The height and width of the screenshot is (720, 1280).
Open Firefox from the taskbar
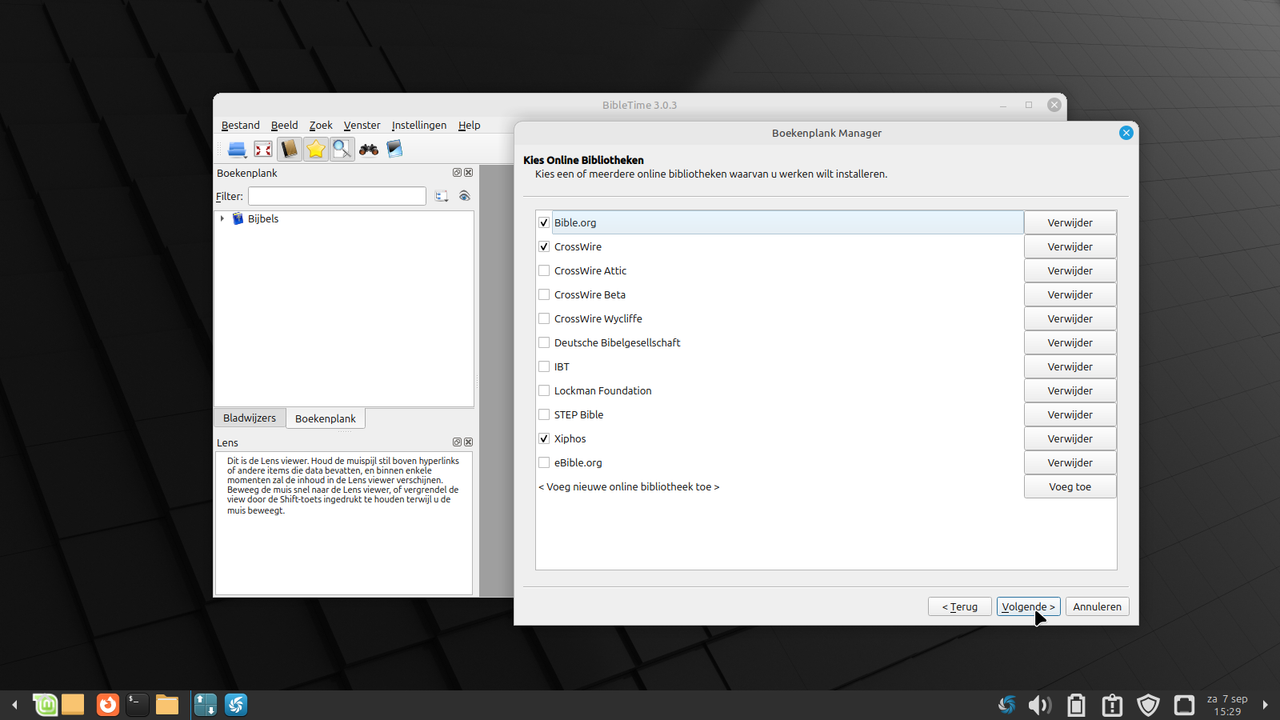(x=107, y=705)
